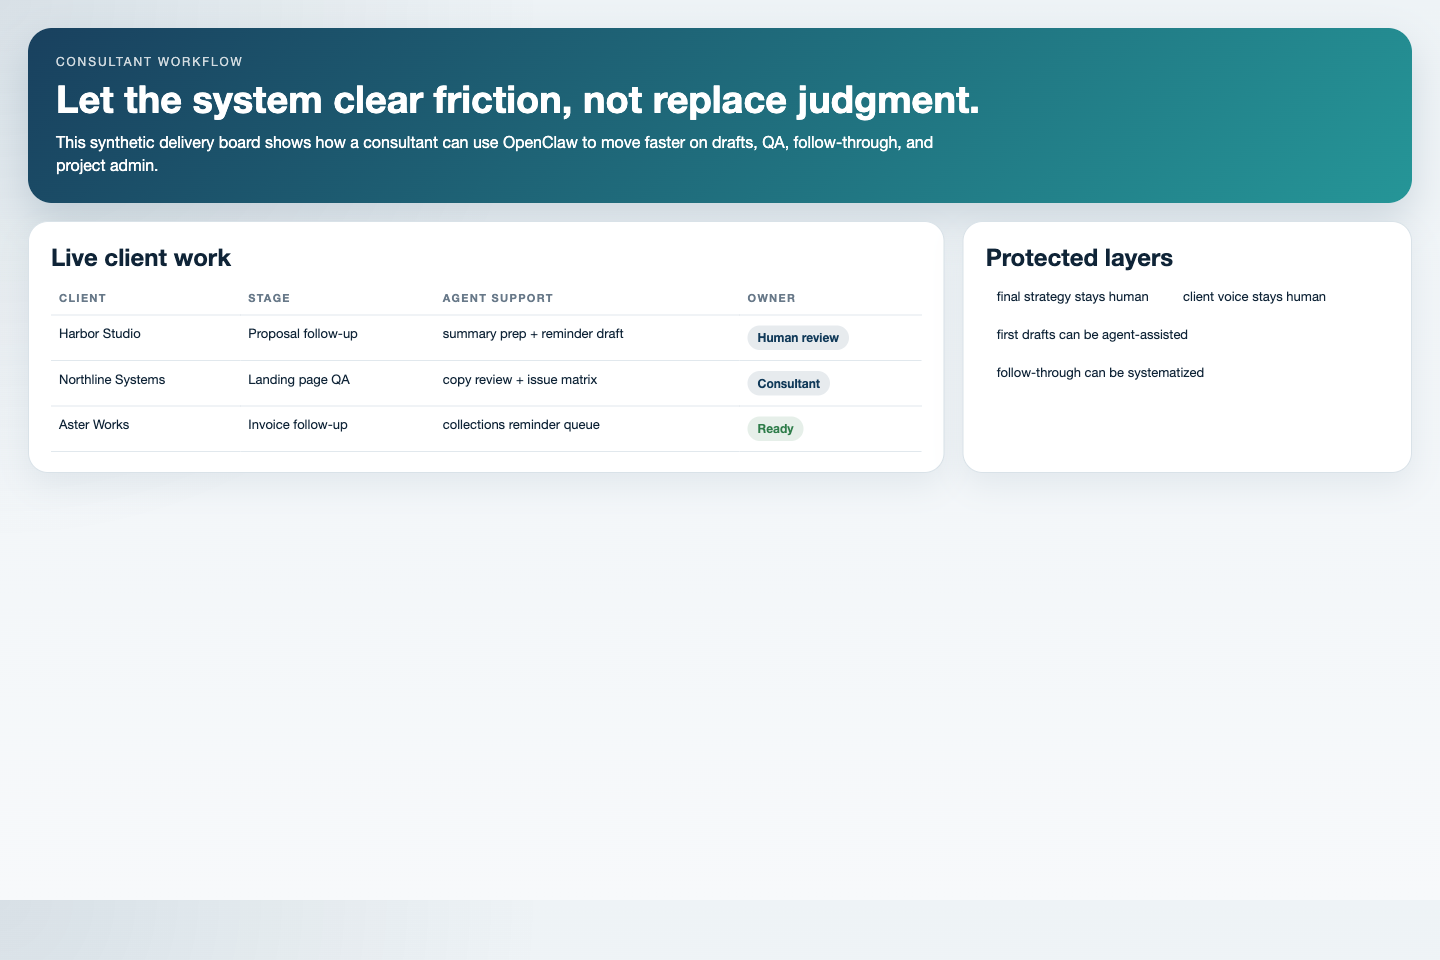Select the Landing page QA stage
This screenshot has height=960, width=1440.
[299, 380]
